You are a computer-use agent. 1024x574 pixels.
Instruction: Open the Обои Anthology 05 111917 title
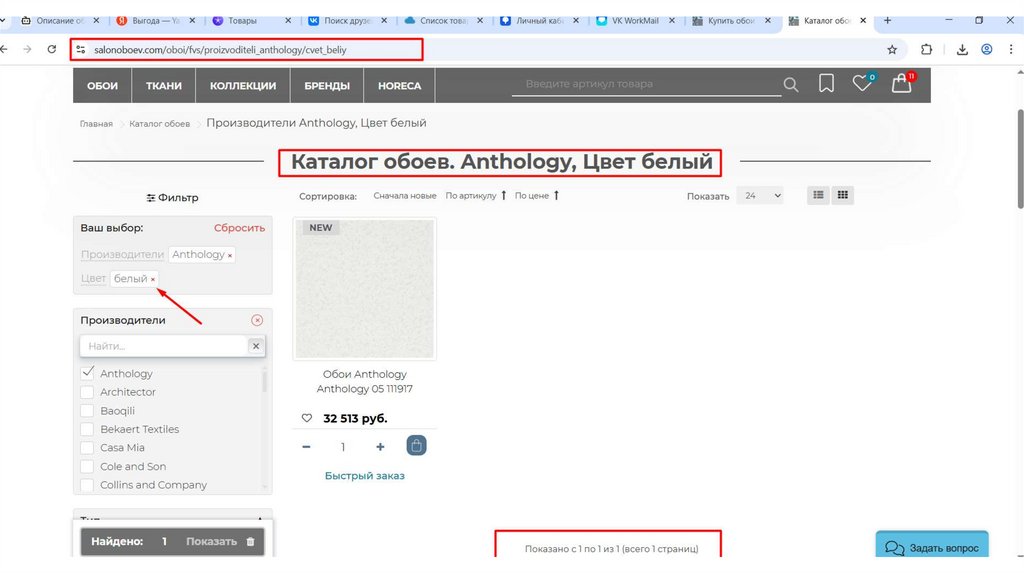point(364,381)
